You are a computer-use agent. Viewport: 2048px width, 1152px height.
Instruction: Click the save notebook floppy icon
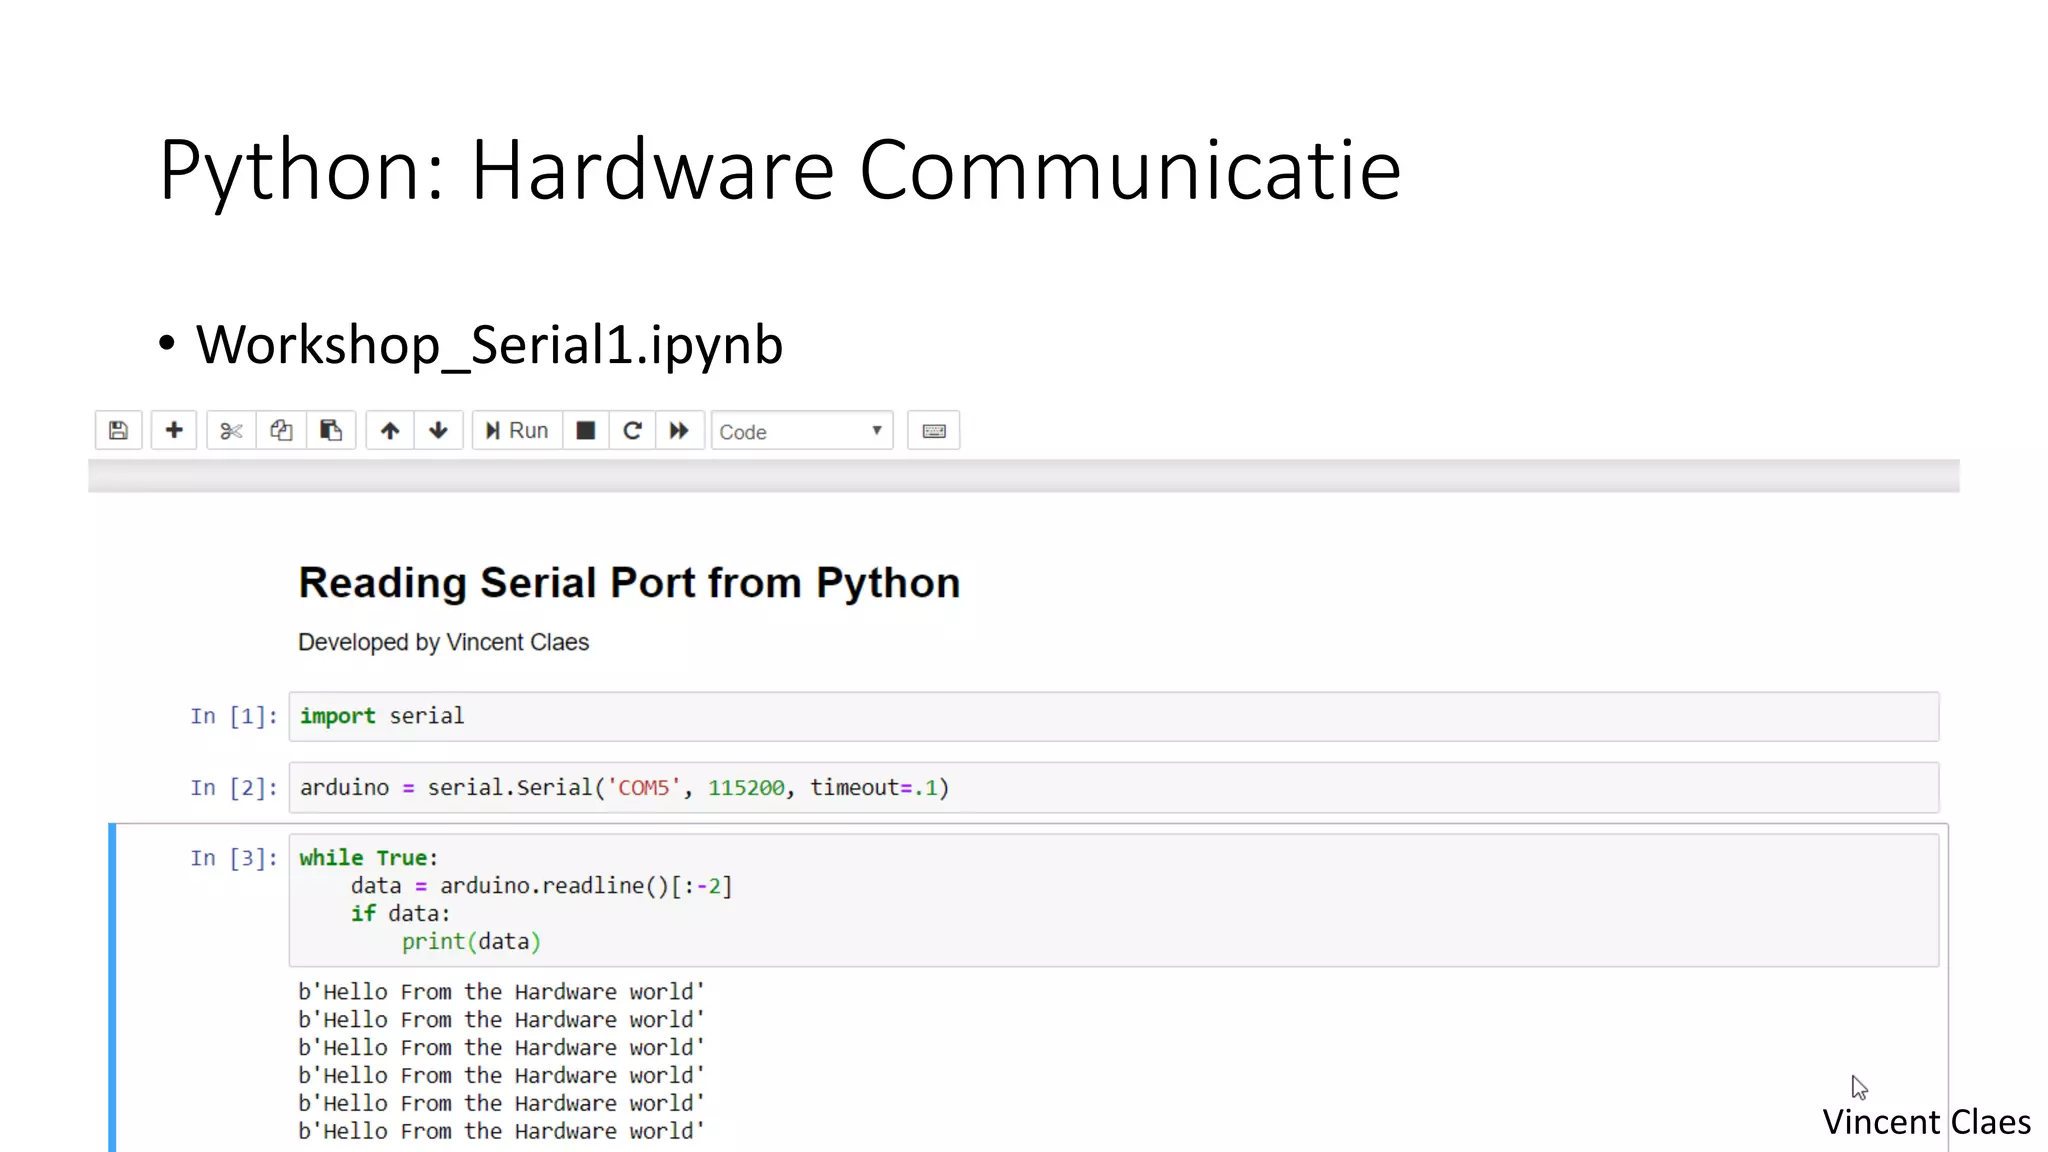pos(118,431)
